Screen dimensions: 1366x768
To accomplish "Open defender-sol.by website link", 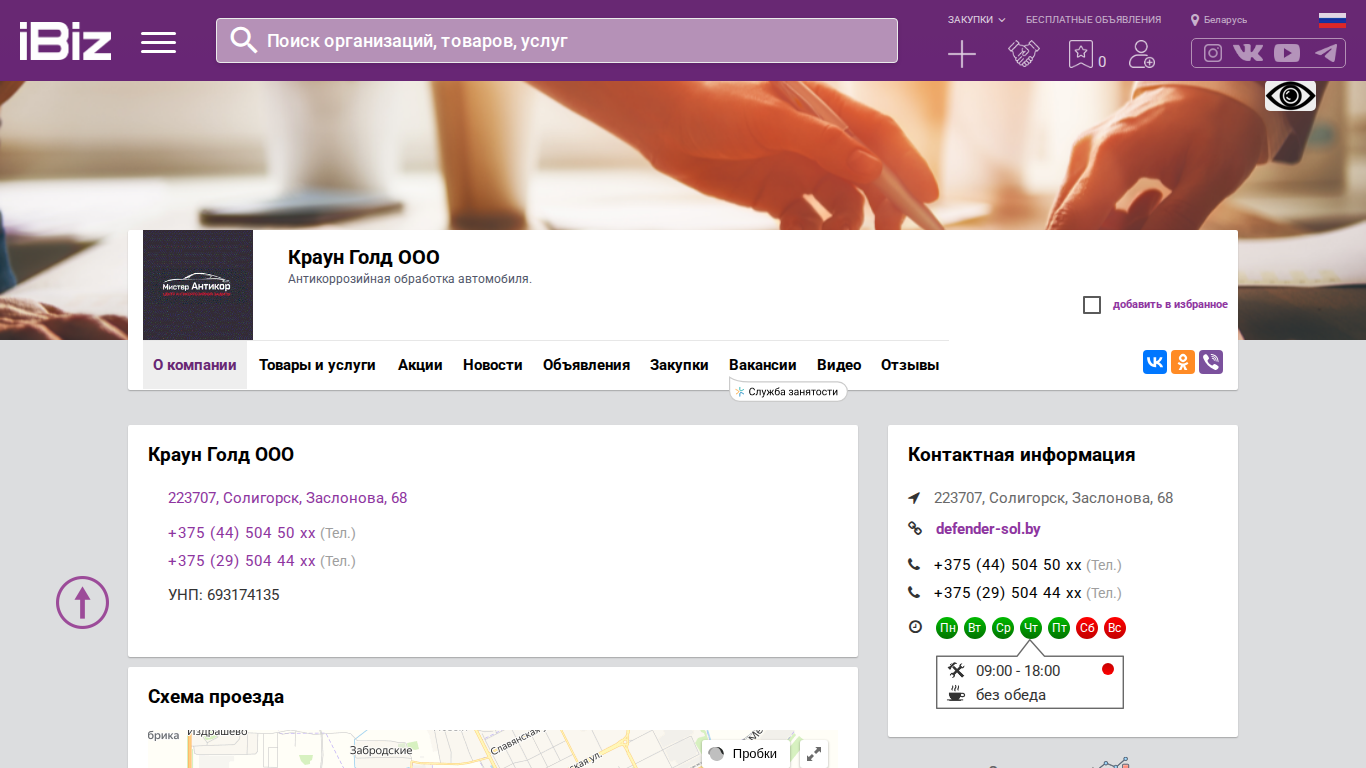I will pyautogui.click(x=988, y=529).
